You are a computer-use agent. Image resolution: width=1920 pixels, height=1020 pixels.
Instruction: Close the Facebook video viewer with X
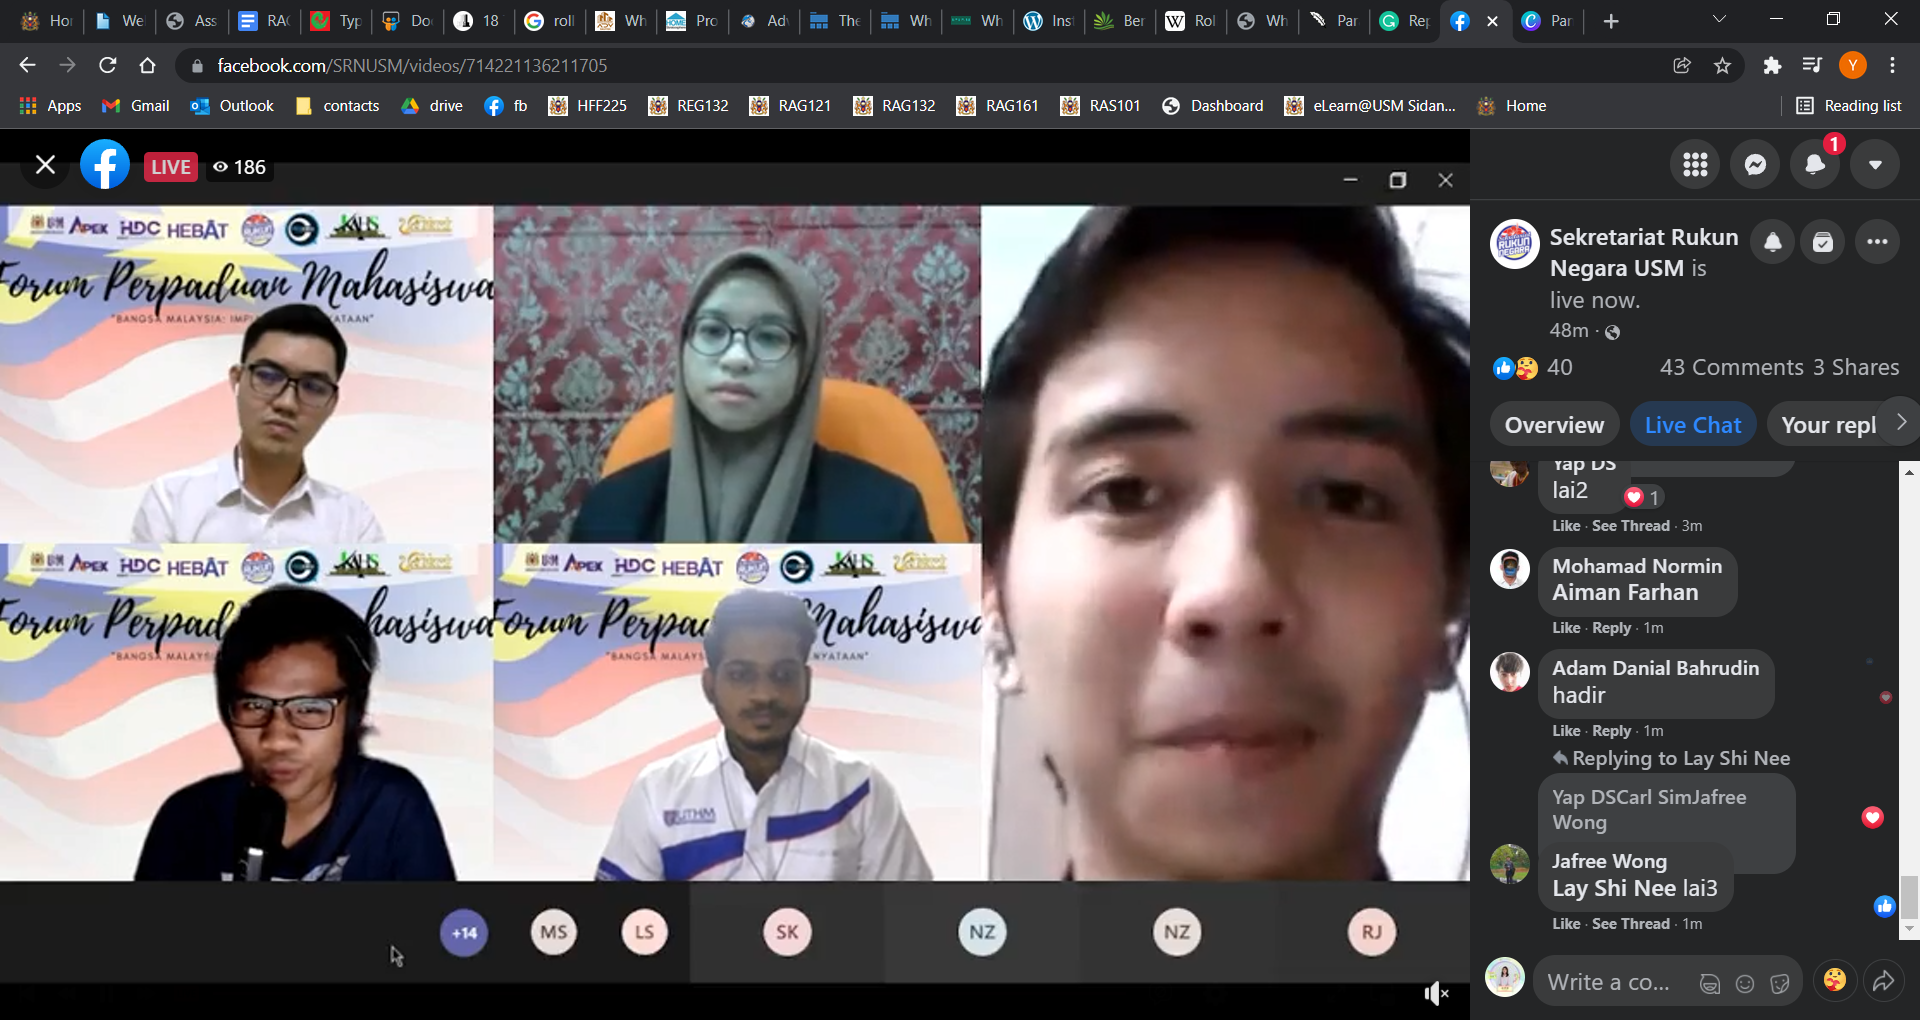coord(45,165)
